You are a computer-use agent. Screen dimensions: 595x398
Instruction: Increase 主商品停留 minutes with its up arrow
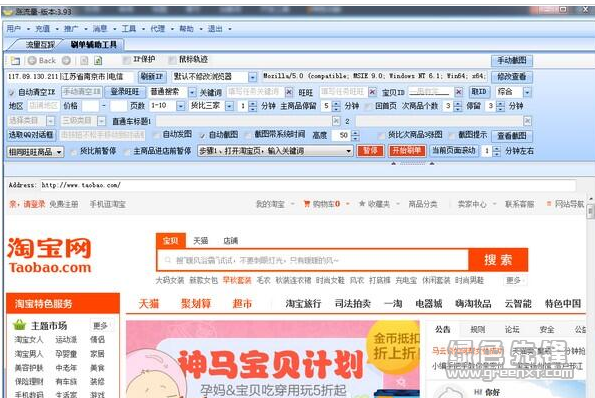click(336, 104)
